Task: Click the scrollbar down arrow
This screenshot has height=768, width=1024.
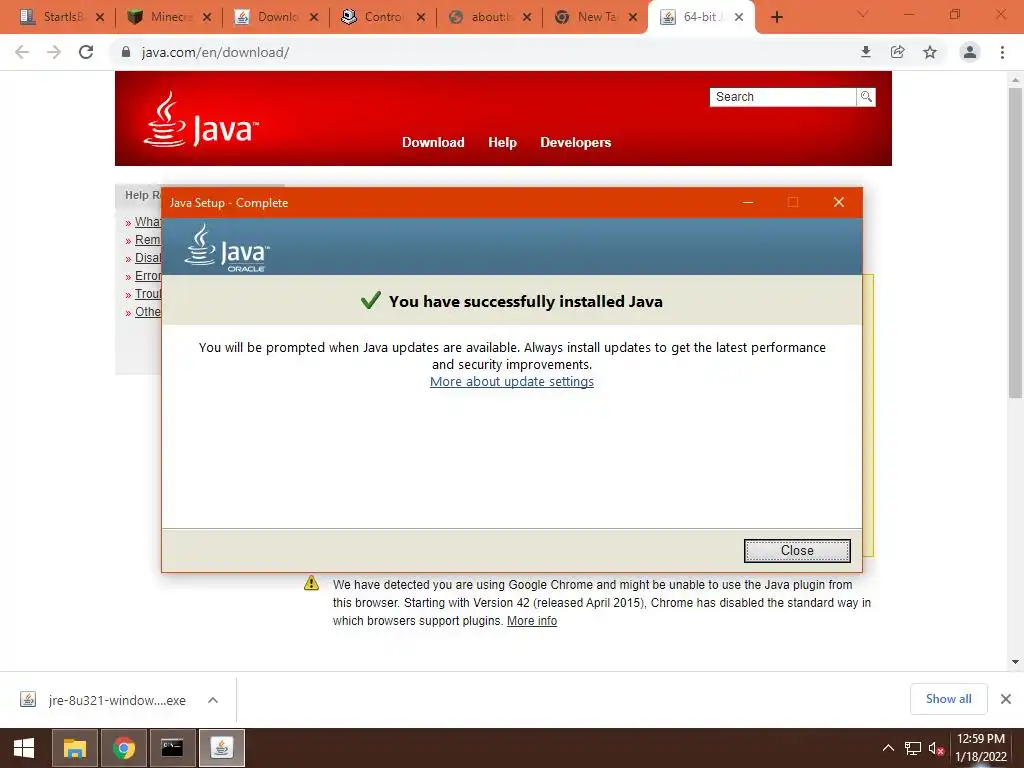Action: (1015, 662)
